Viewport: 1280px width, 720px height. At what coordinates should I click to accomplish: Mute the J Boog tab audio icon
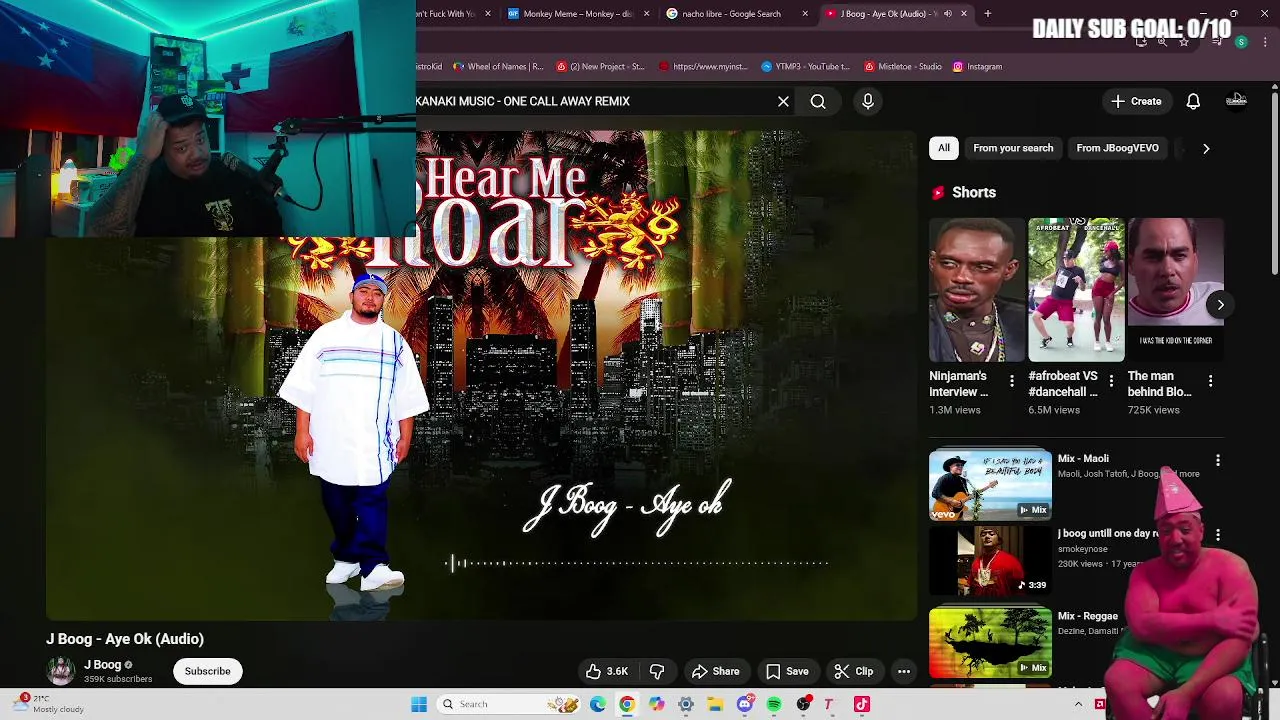click(947, 14)
